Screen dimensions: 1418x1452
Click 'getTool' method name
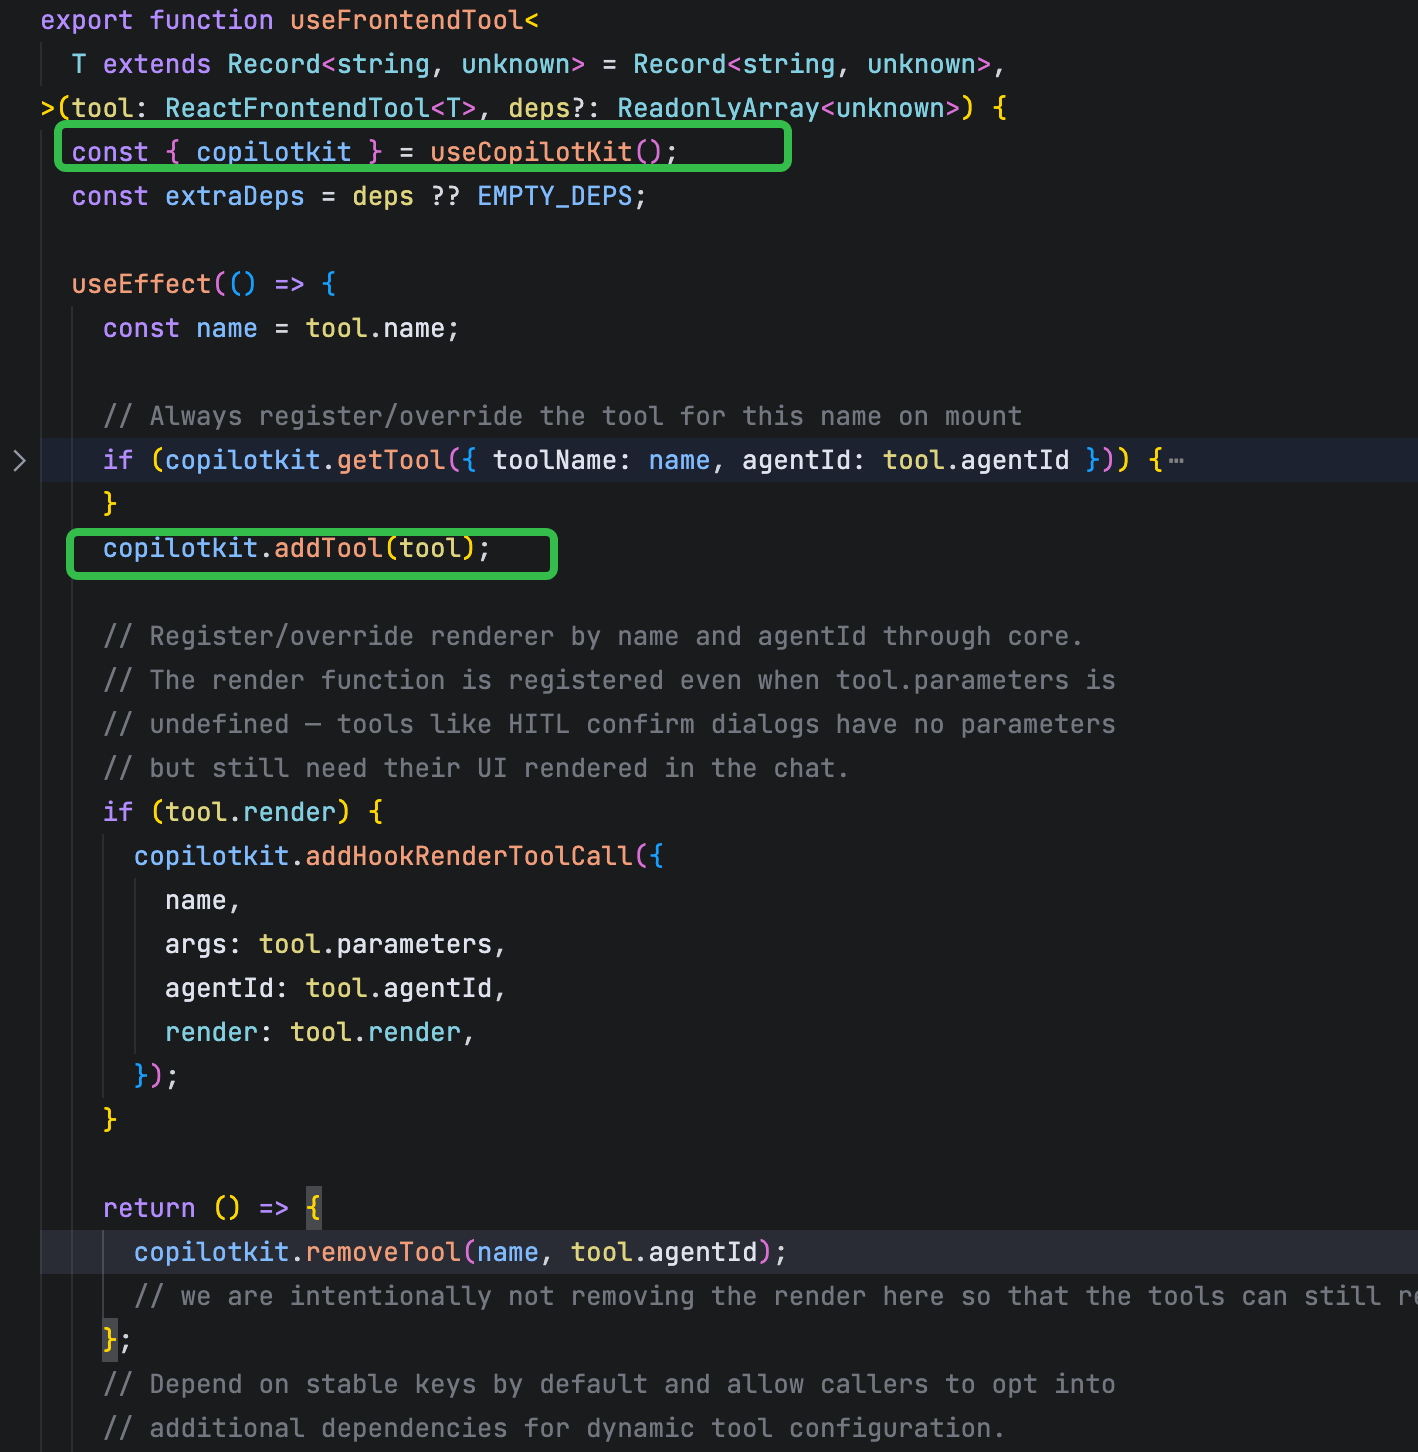pos(391,460)
